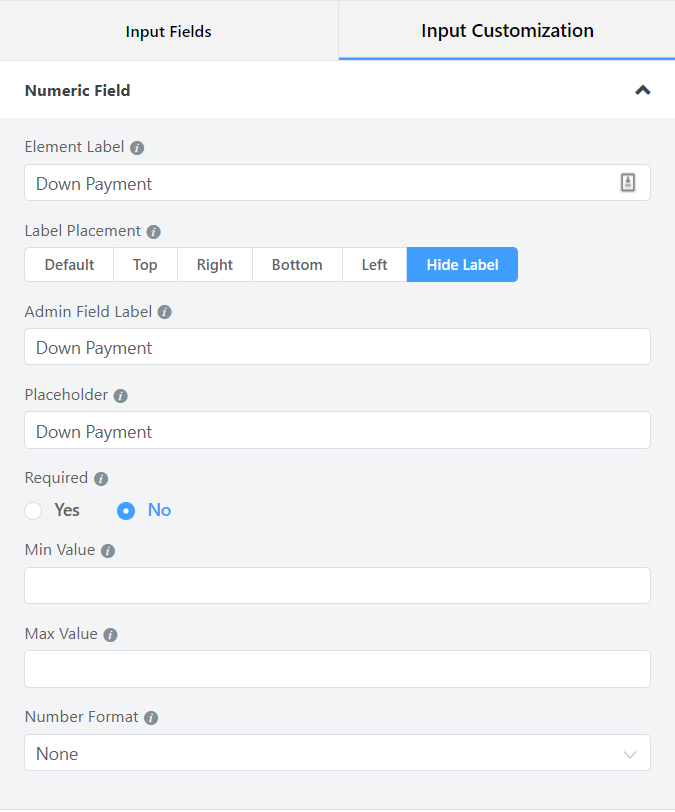This screenshot has height=812, width=675.
Task: Click the Placeholder info icon
Action: tap(121, 396)
